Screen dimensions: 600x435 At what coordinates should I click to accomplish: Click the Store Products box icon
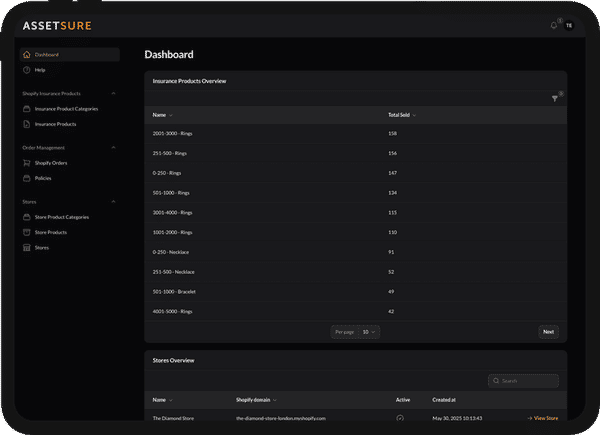click(x=26, y=232)
